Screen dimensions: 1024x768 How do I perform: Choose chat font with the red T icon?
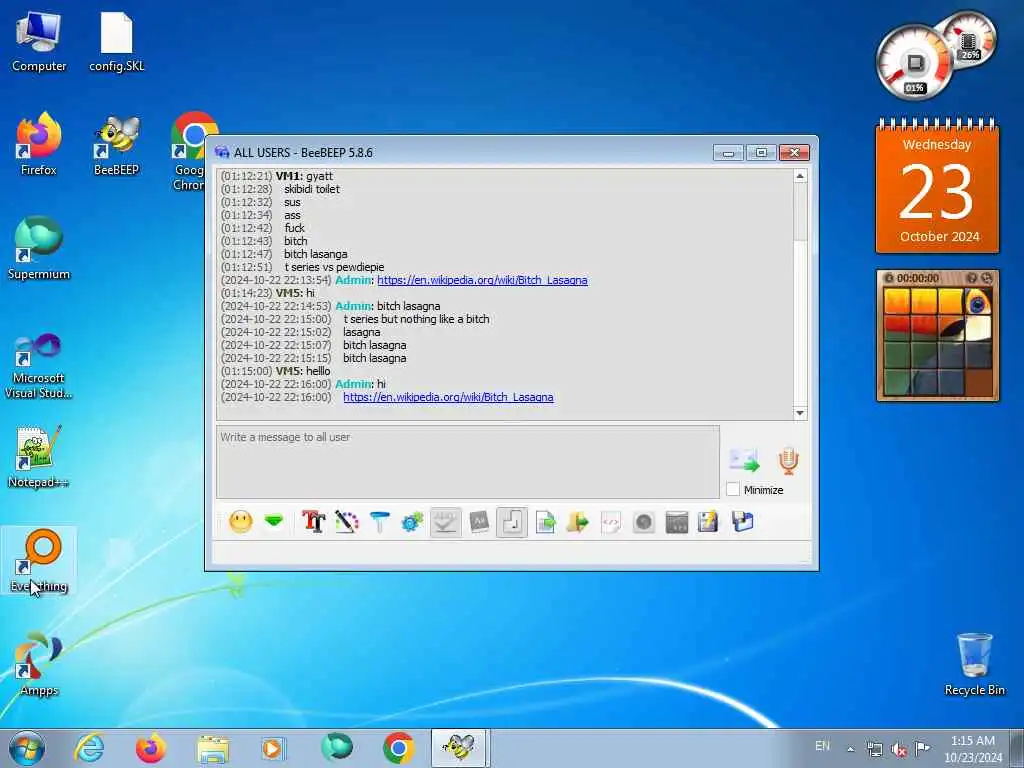[x=313, y=522]
